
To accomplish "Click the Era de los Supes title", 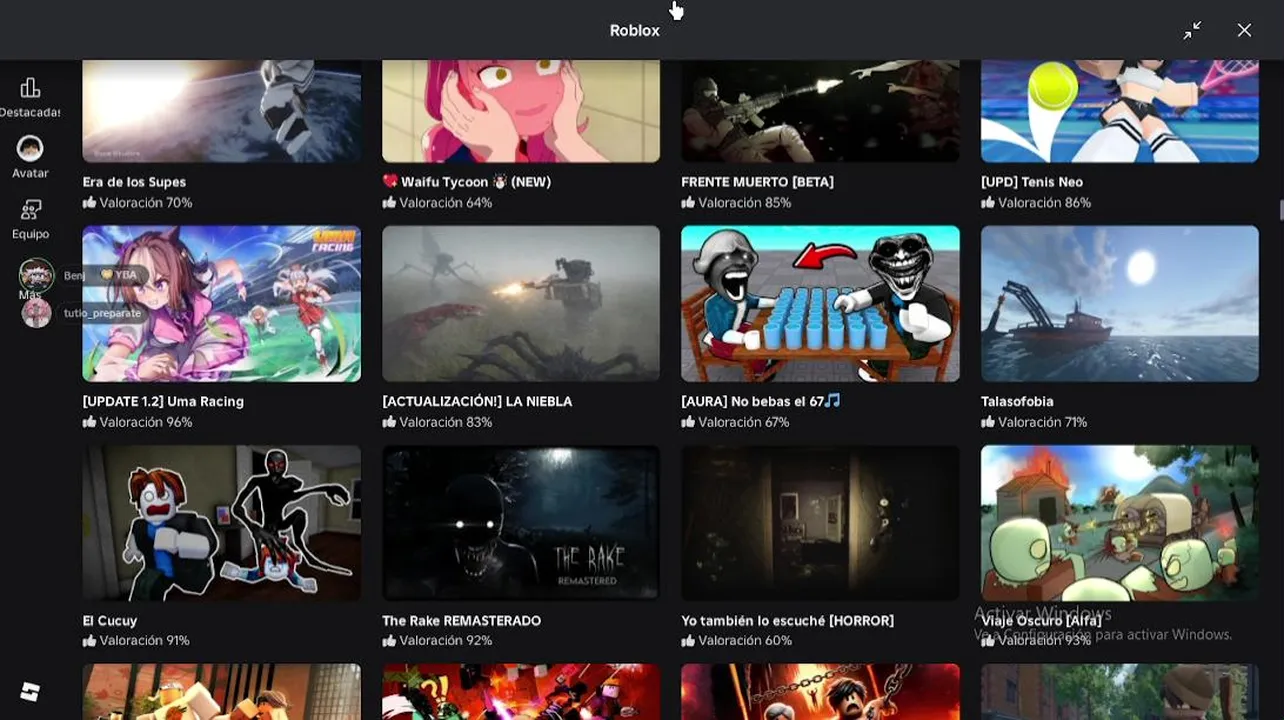I will point(134,182).
